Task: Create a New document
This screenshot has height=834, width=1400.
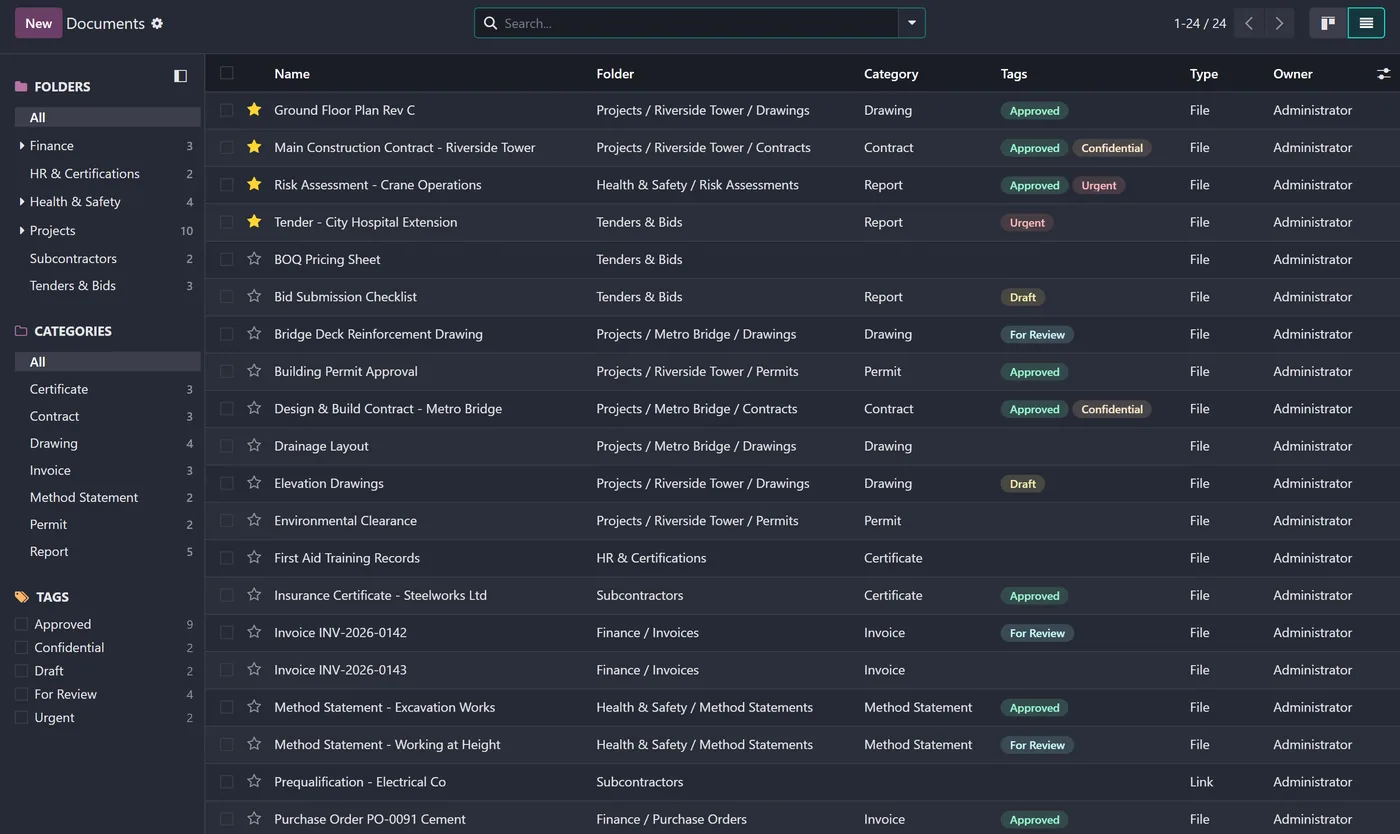Action: click(x=38, y=23)
